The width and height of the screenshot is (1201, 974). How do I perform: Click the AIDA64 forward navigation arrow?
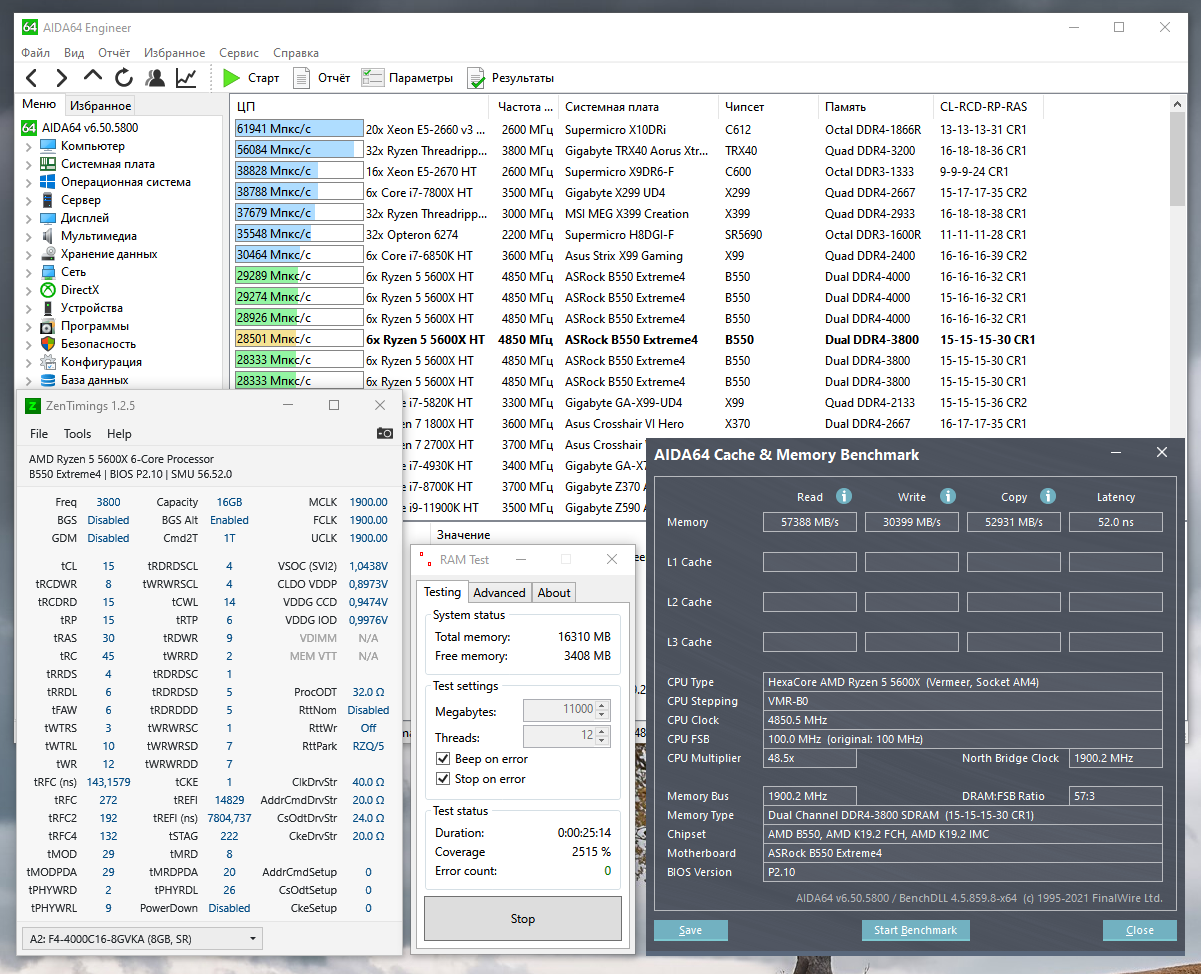pos(62,78)
